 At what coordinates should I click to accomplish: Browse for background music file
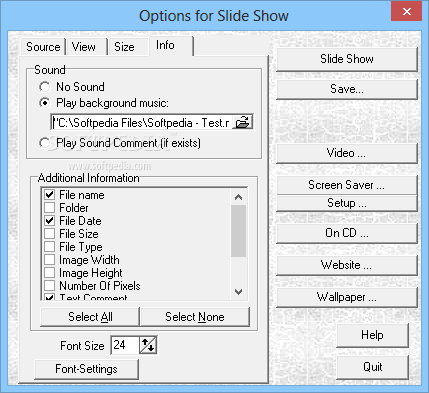click(242, 123)
